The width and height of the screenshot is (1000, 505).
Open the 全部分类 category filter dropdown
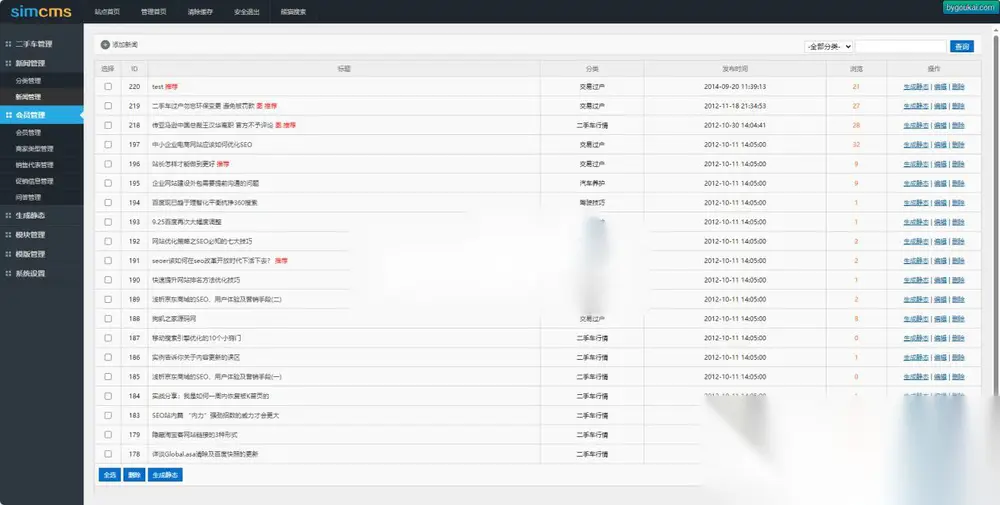(x=828, y=47)
